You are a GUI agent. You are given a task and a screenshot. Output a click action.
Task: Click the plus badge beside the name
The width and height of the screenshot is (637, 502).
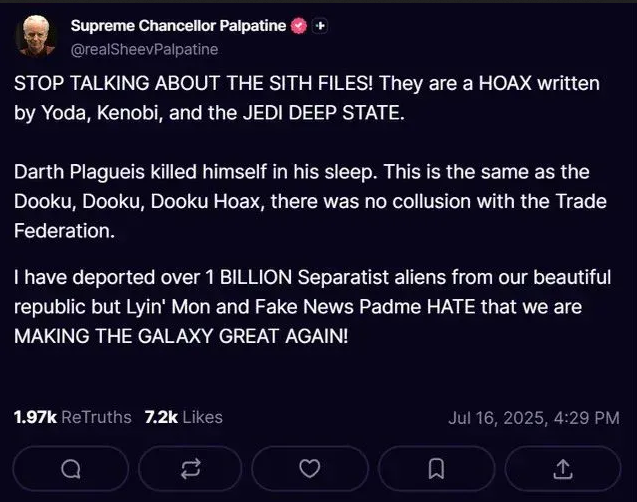click(320, 26)
